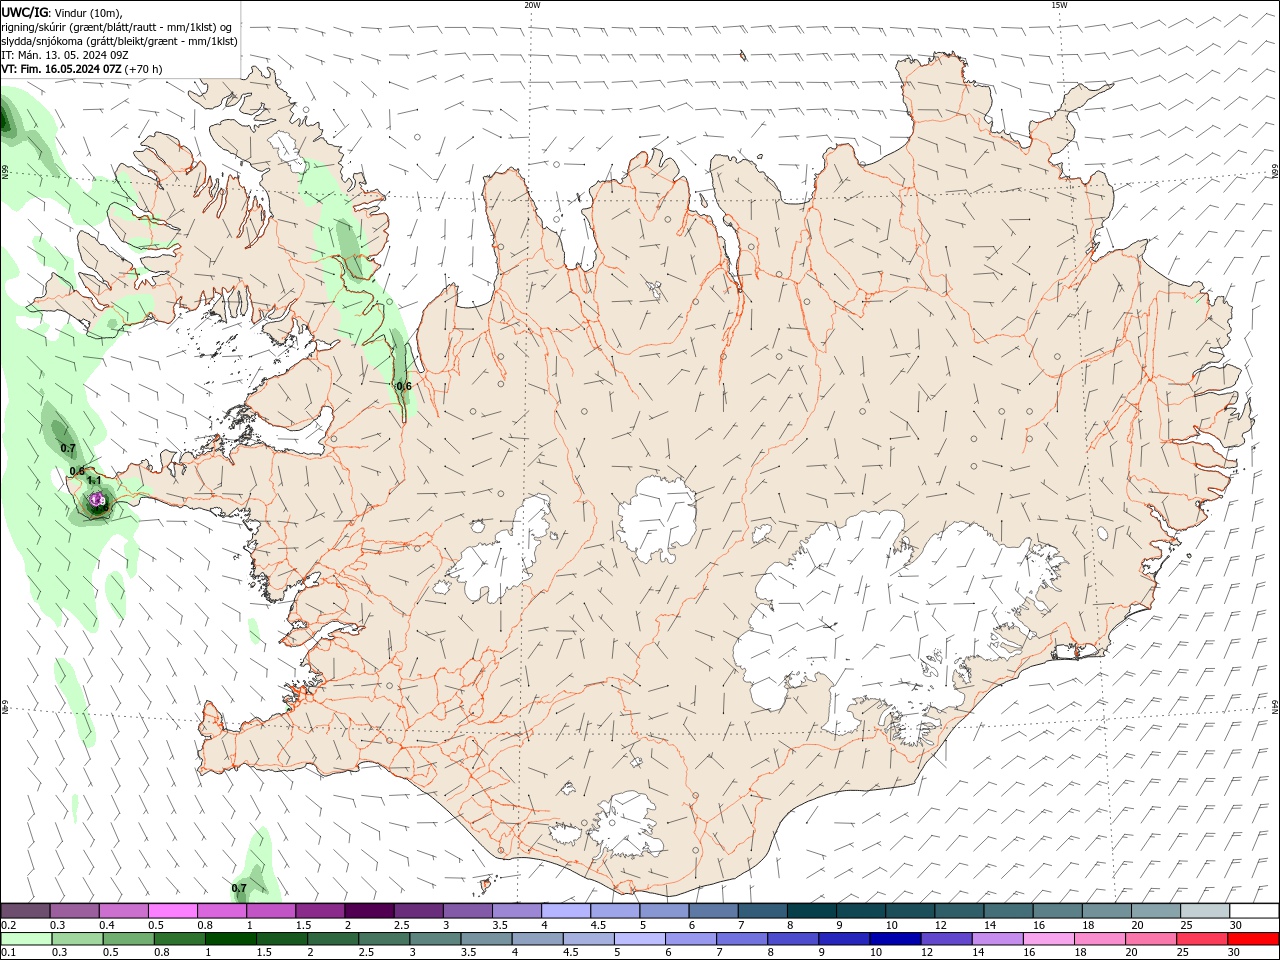Pick the palest green swatch labeled 0.1

coord(26,939)
